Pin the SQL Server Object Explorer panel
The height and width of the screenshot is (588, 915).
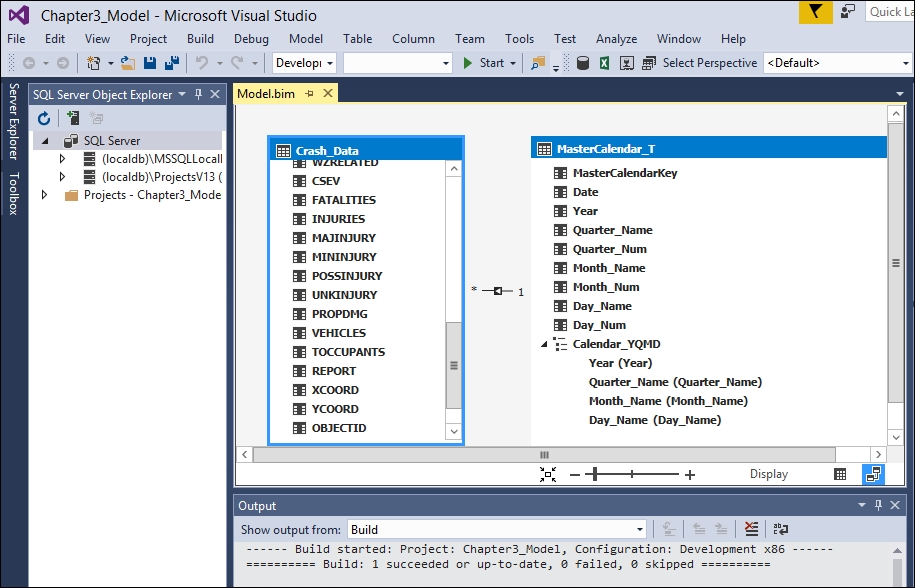[x=198, y=94]
